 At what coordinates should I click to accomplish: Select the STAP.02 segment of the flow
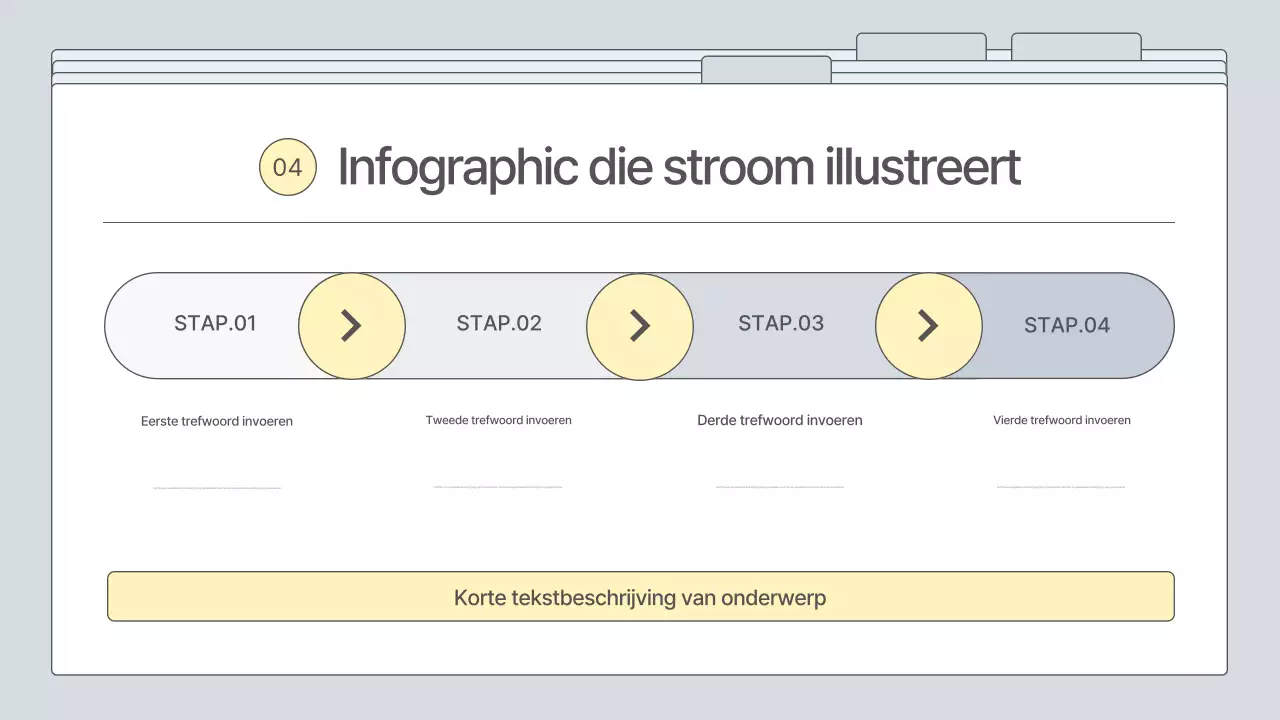[x=498, y=324]
